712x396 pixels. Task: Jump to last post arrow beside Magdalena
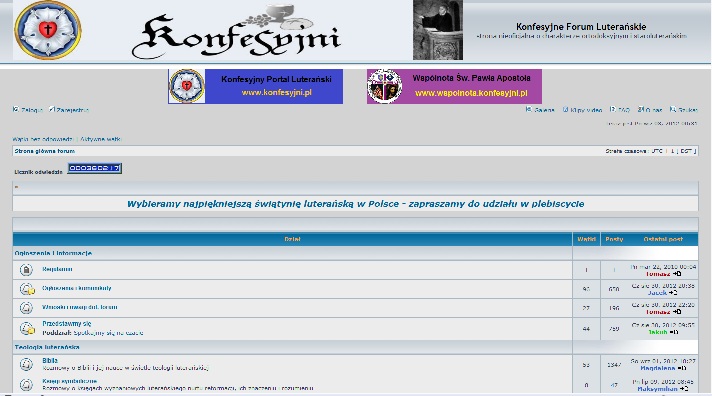click(682, 368)
